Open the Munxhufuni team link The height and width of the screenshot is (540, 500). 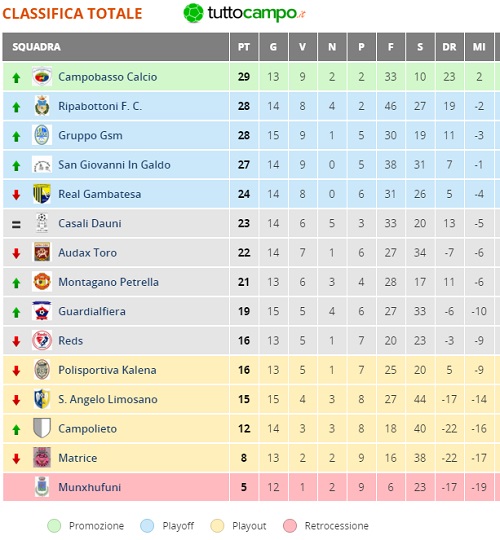pyautogui.click(x=90, y=487)
